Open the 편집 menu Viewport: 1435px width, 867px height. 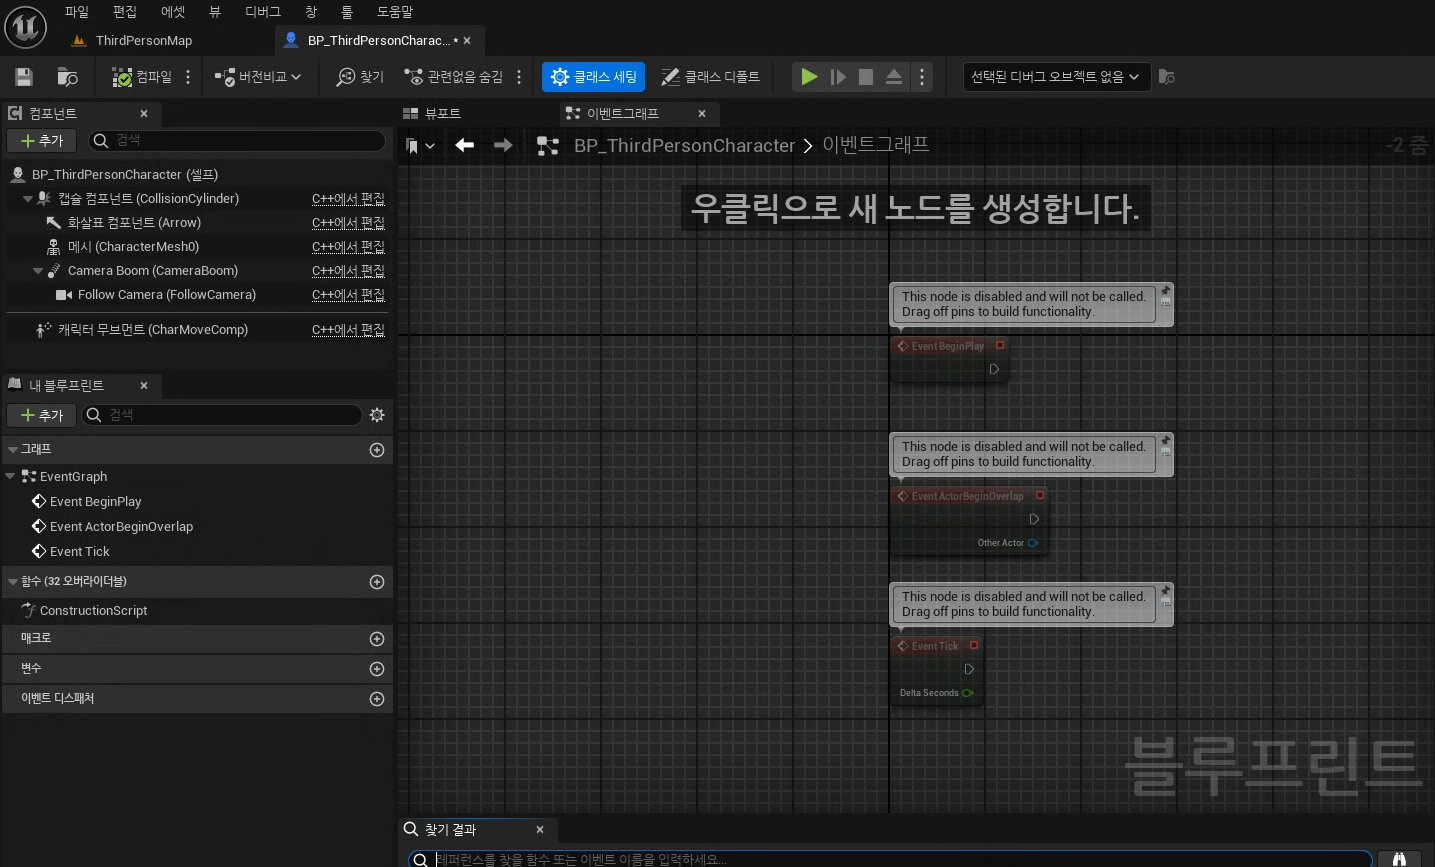pos(125,12)
